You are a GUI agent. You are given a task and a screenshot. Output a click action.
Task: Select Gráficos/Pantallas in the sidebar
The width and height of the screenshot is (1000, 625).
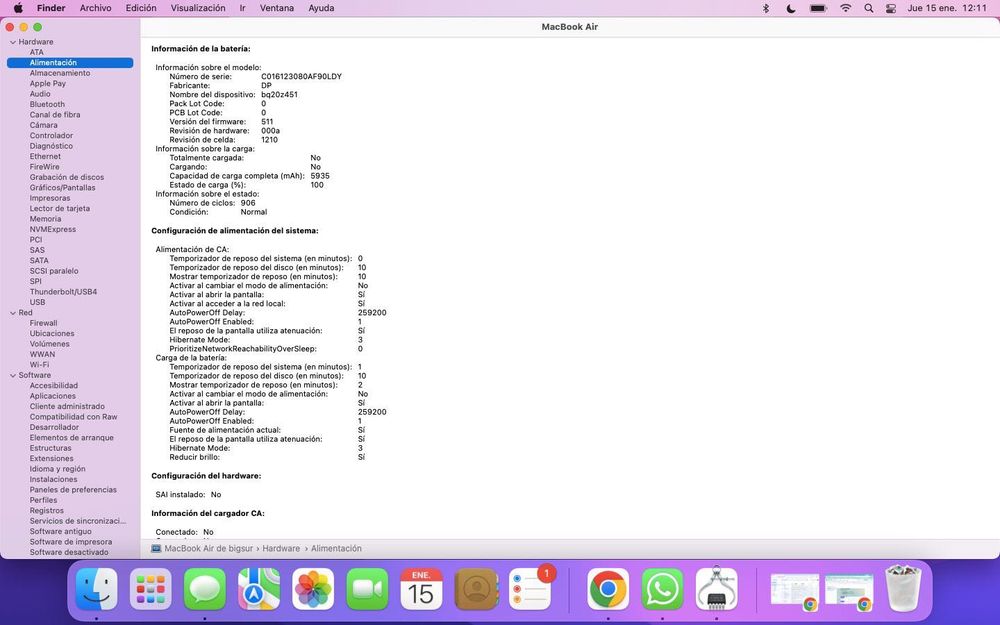(62, 188)
